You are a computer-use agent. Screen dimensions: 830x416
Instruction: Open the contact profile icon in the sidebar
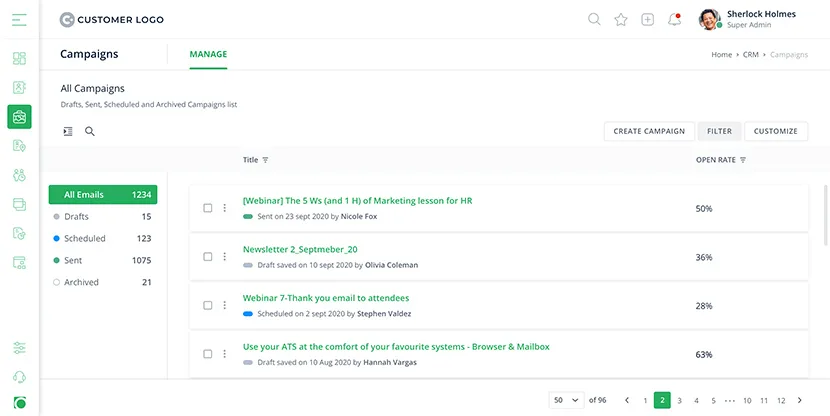19,87
